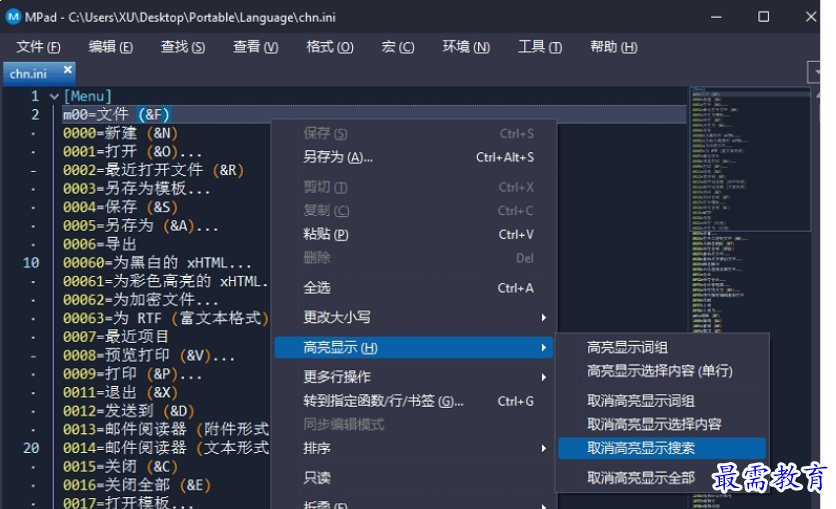Open the 查找 (S) menu
This screenshot has height=509, width=836.
pos(183,47)
